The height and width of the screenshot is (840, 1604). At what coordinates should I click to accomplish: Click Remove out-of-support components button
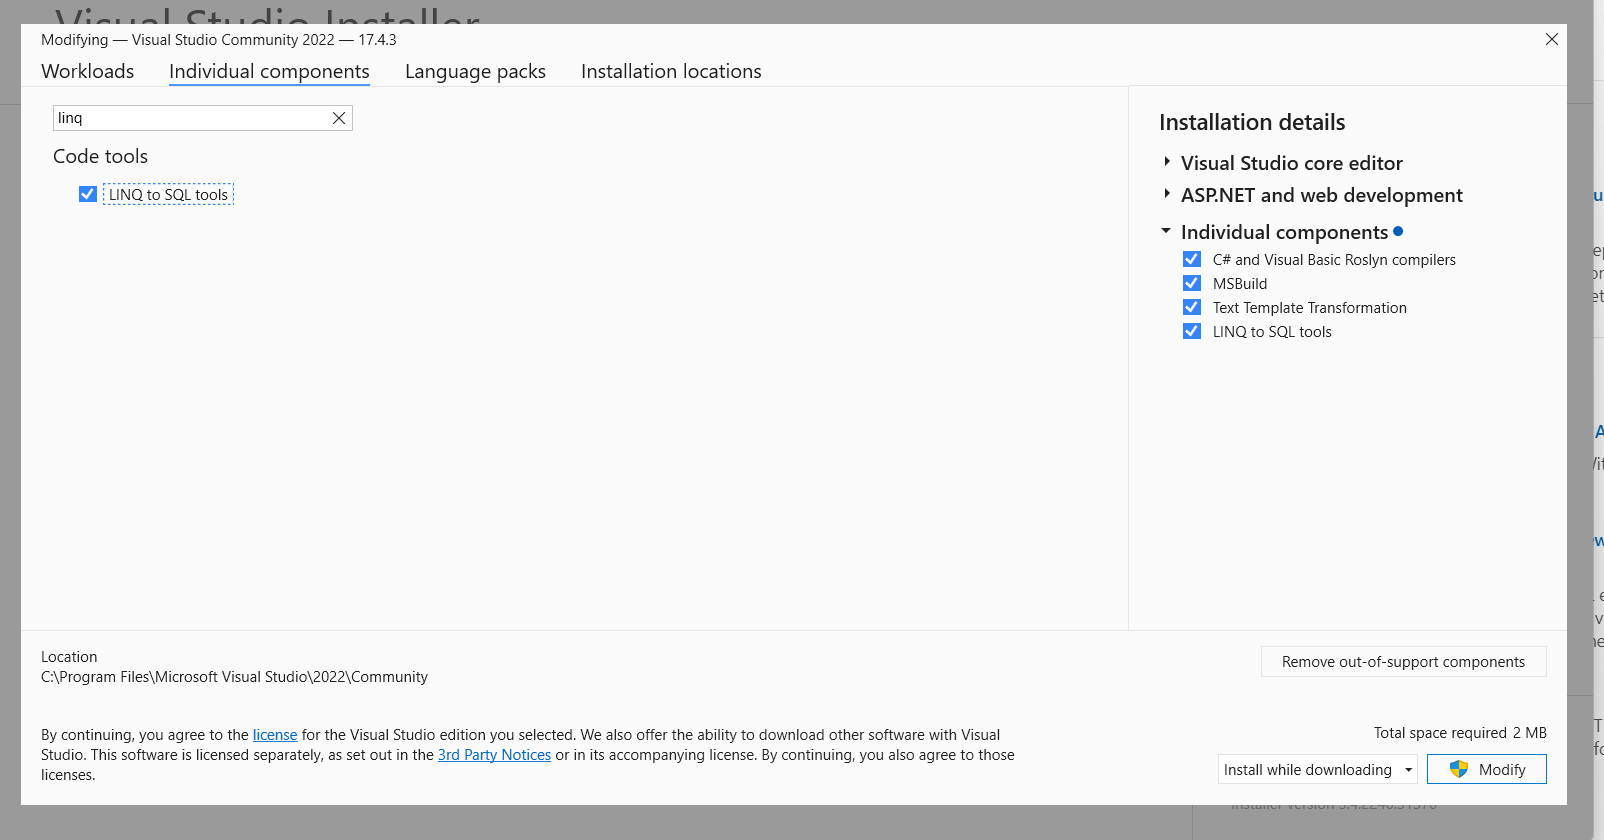[x=1403, y=662]
